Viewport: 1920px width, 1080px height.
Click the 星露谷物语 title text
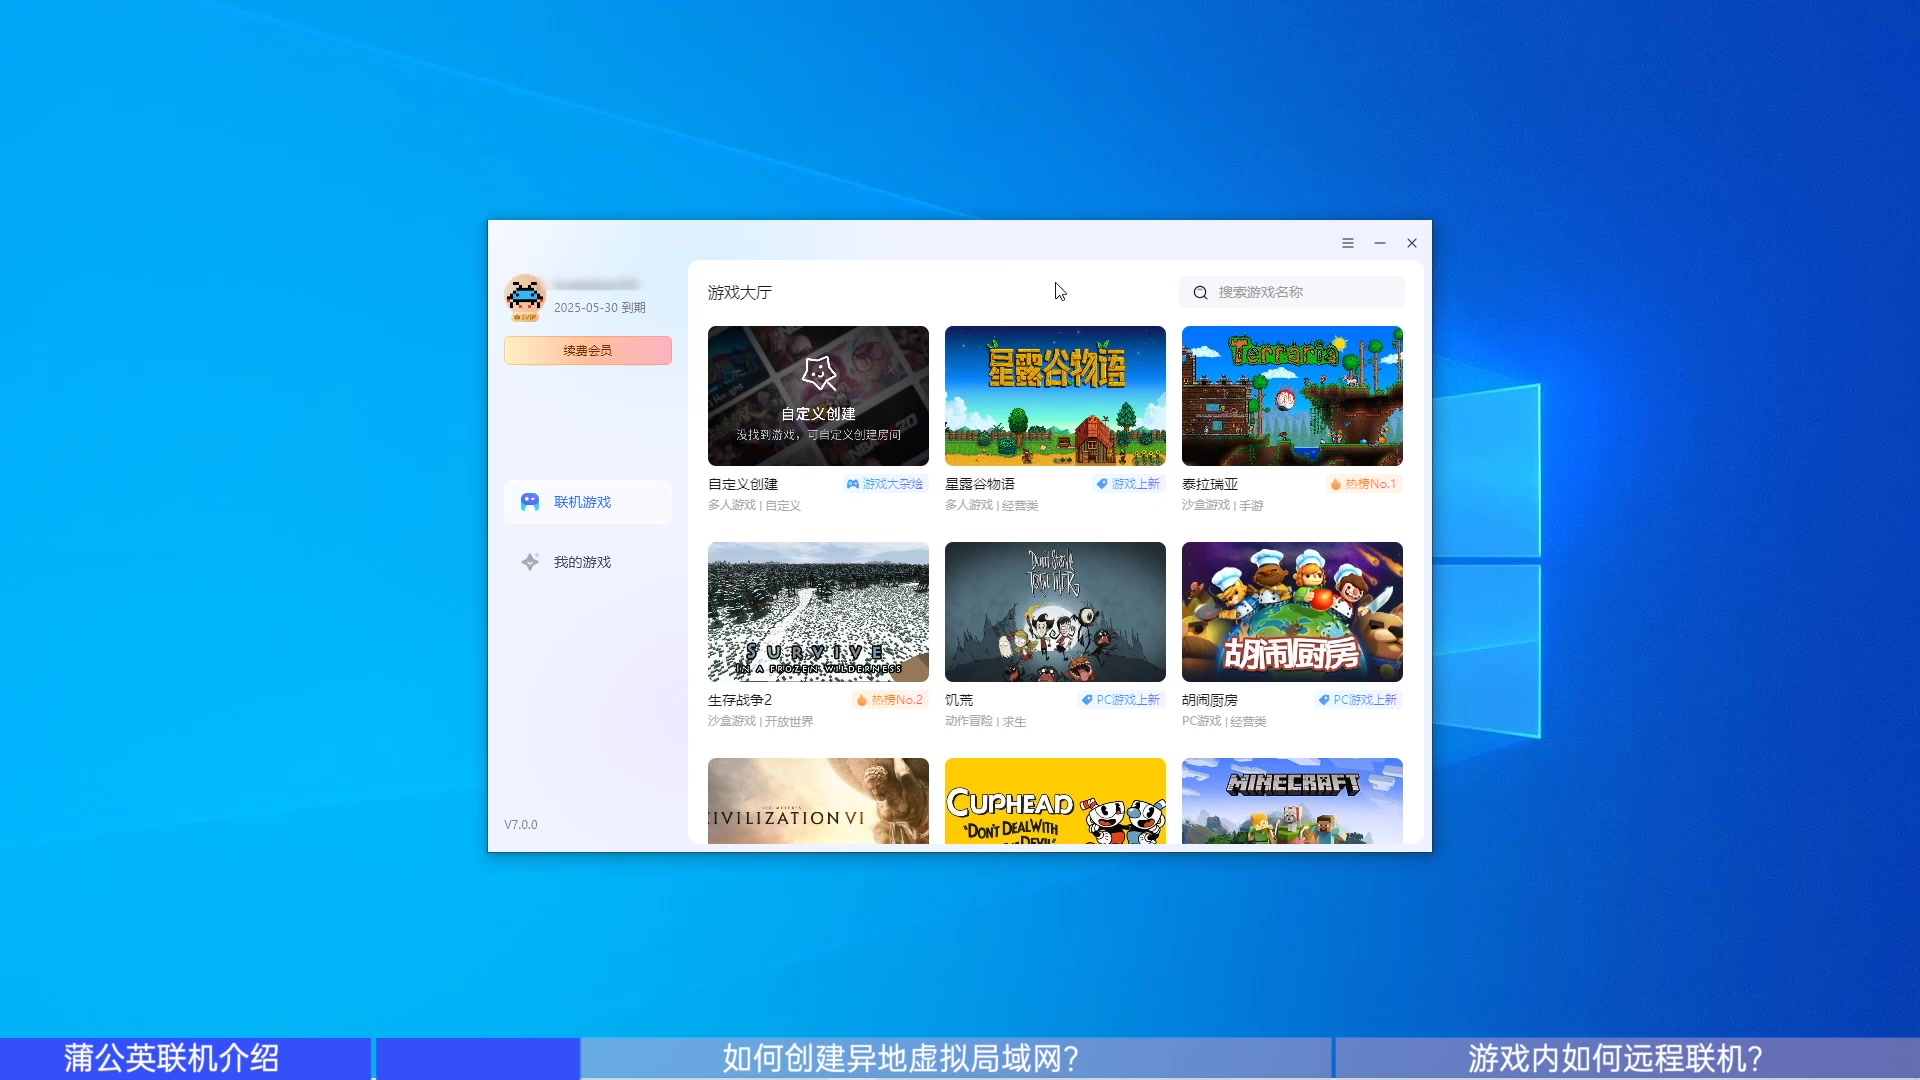click(x=980, y=484)
